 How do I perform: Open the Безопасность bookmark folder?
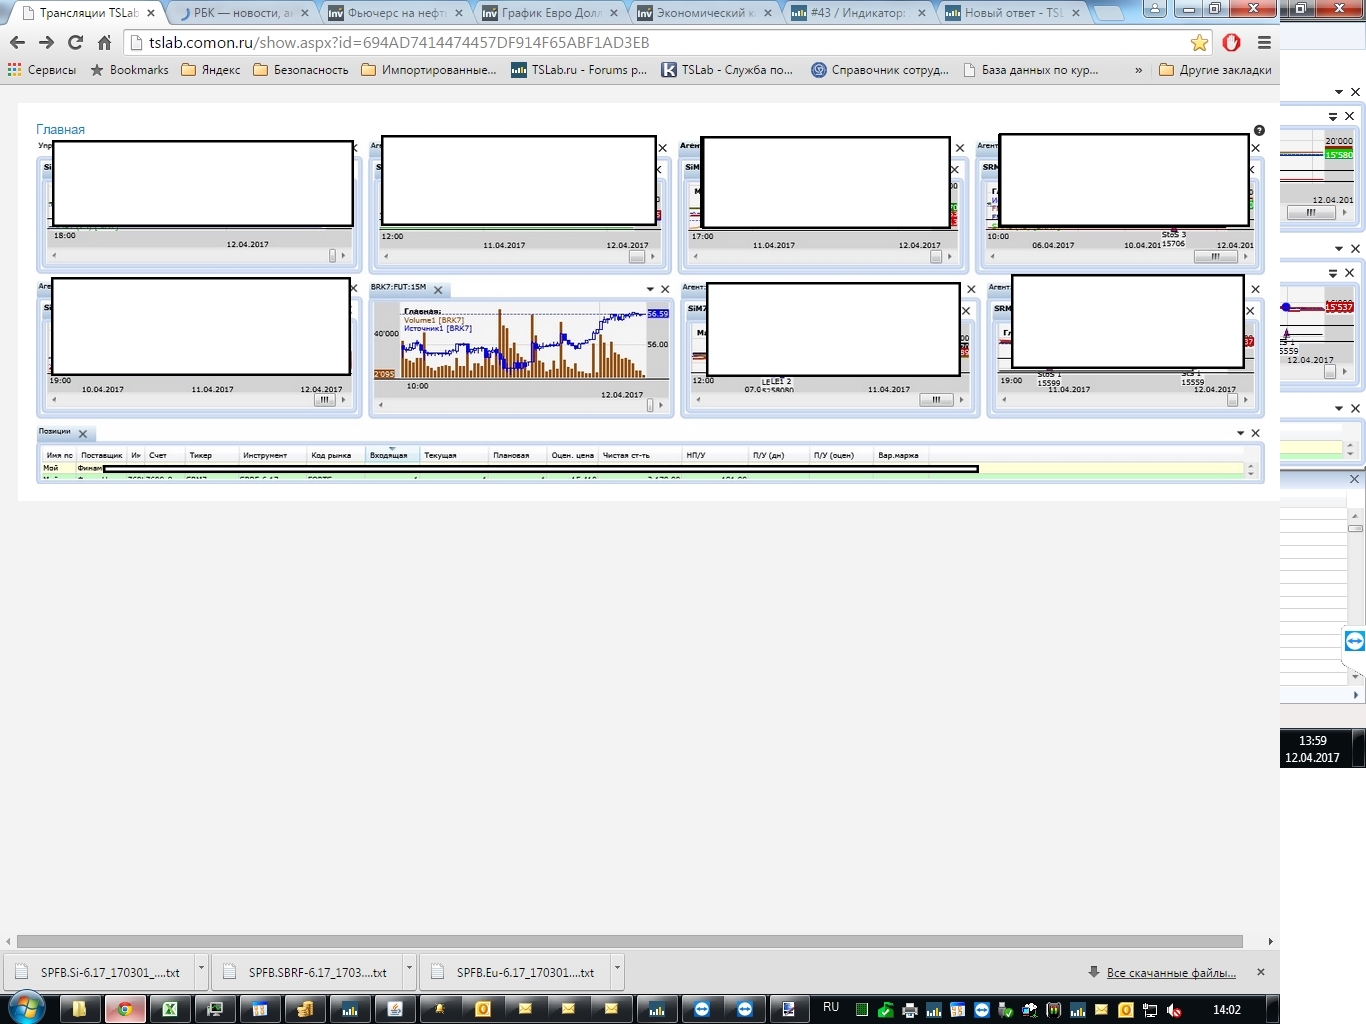[x=301, y=70]
